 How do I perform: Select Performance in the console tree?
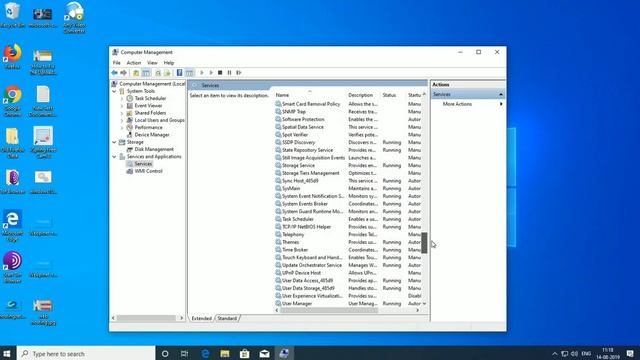(x=148, y=127)
